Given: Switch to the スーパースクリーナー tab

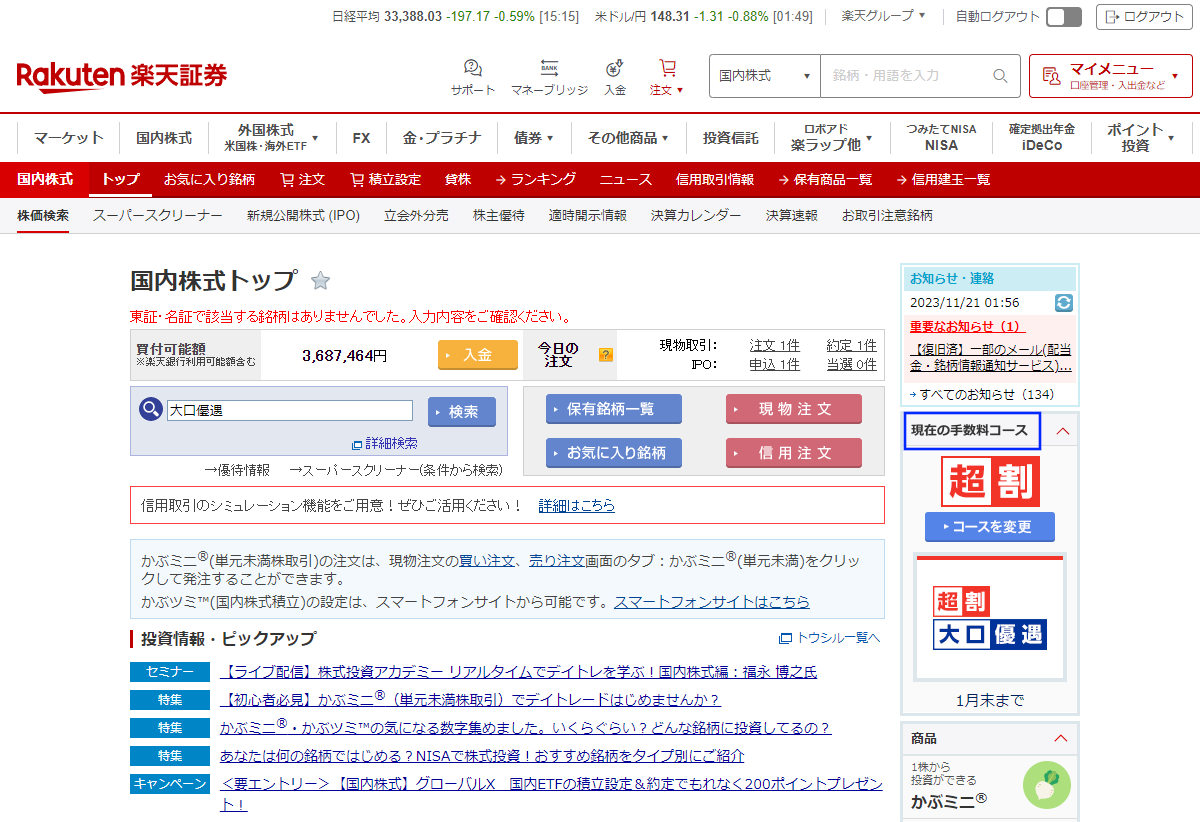Looking at the screenshot, I should [x=157, y=215].
